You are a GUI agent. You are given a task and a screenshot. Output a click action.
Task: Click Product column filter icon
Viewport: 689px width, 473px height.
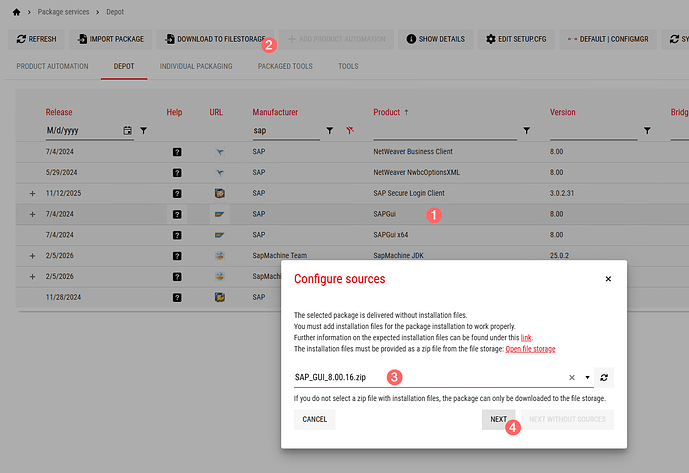pyautogui.click(x=526, y=131)
